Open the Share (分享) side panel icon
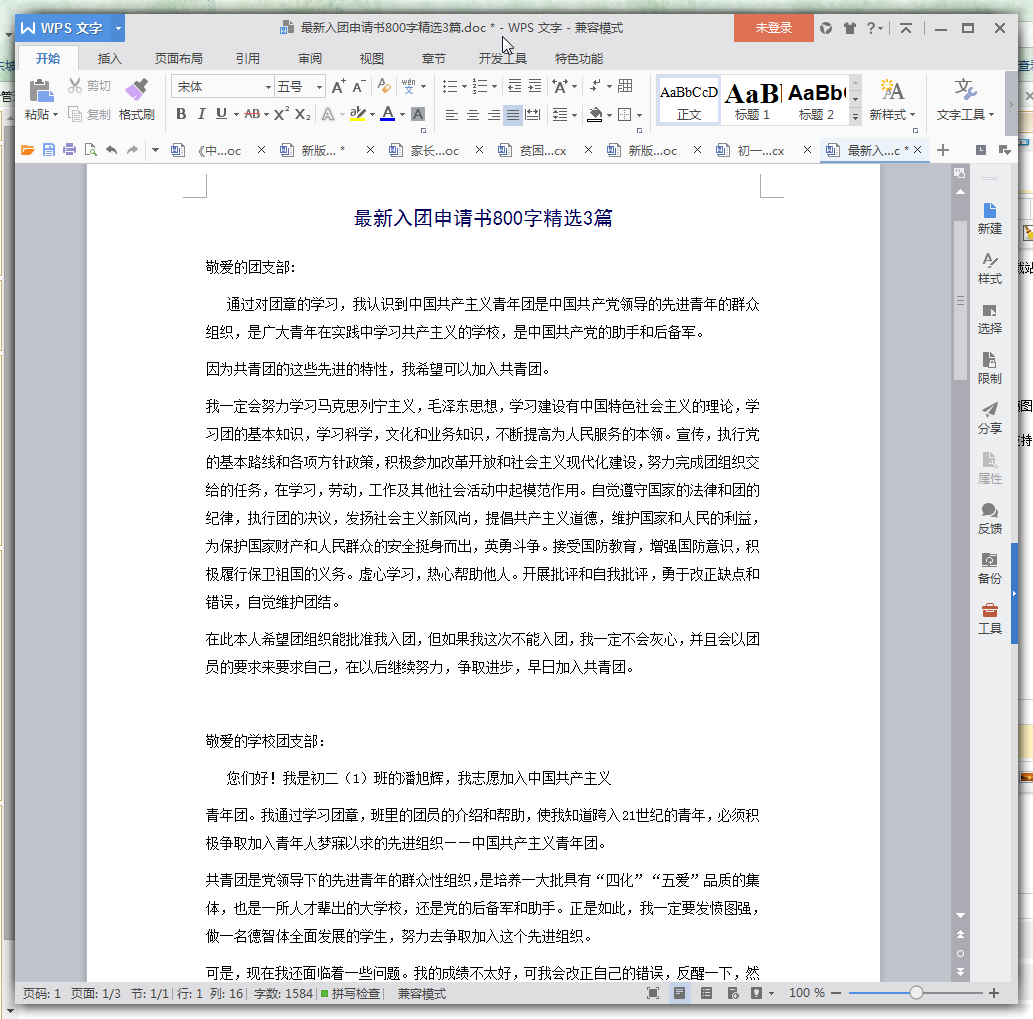The height and width of the screenshot is (1019, 1033). tap(990, 418)
